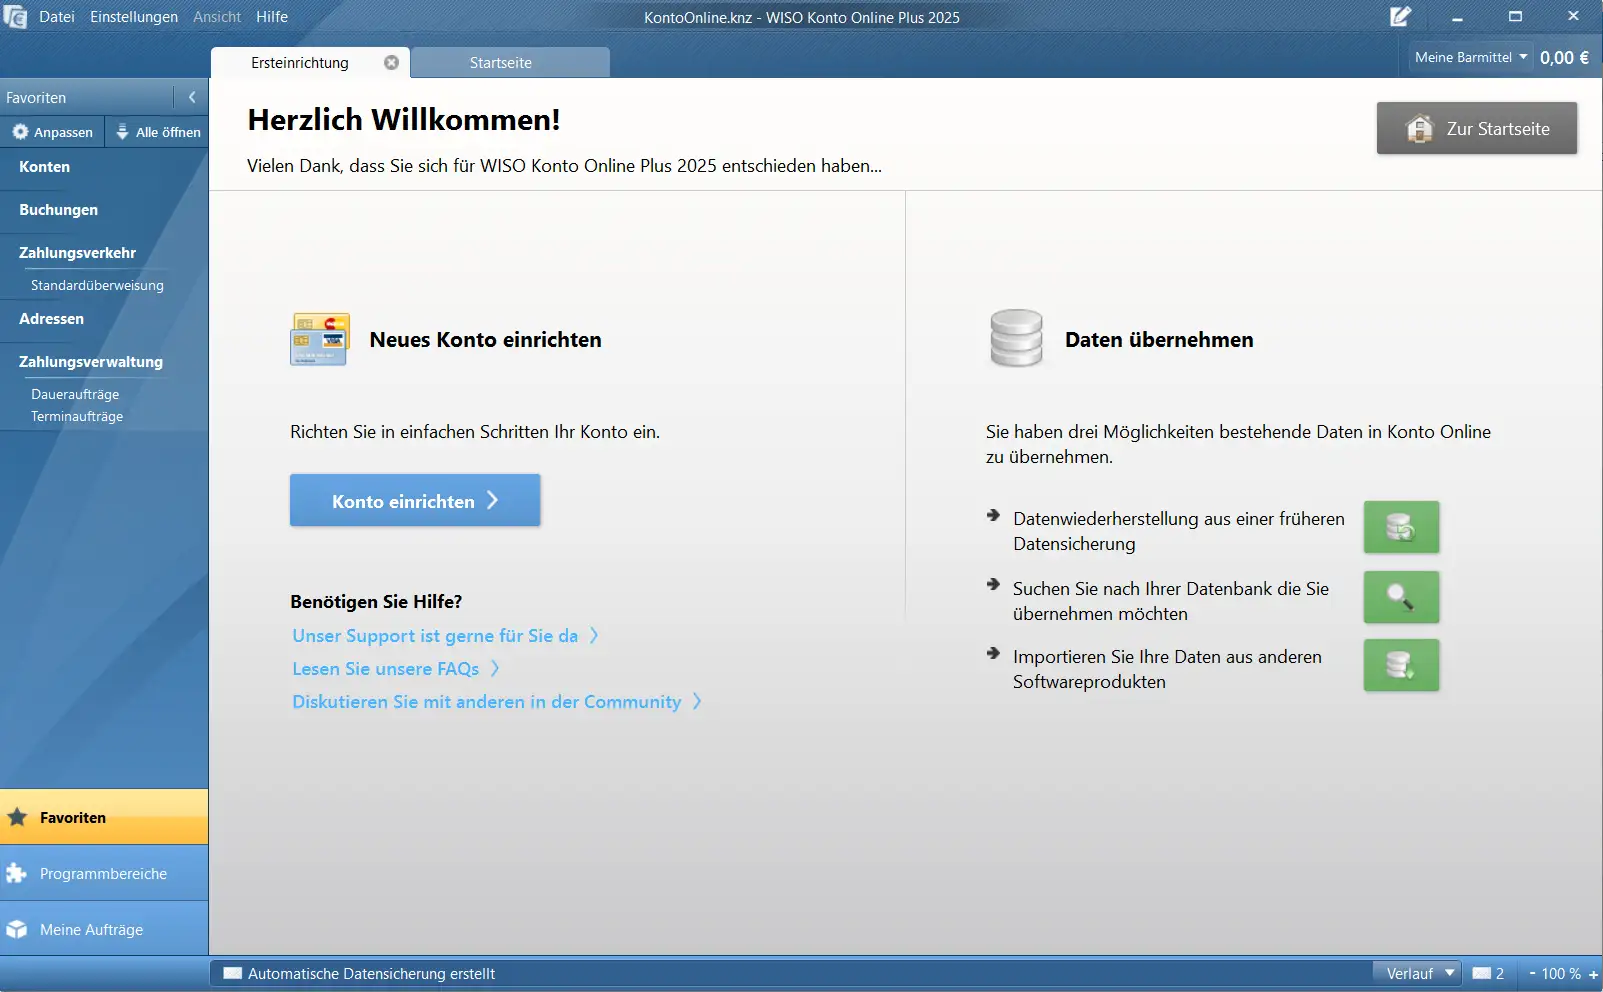This screenshot has height=992, width=1603.
Task: Select Daueraufträge in the sidebar
Action: [75, 394]
